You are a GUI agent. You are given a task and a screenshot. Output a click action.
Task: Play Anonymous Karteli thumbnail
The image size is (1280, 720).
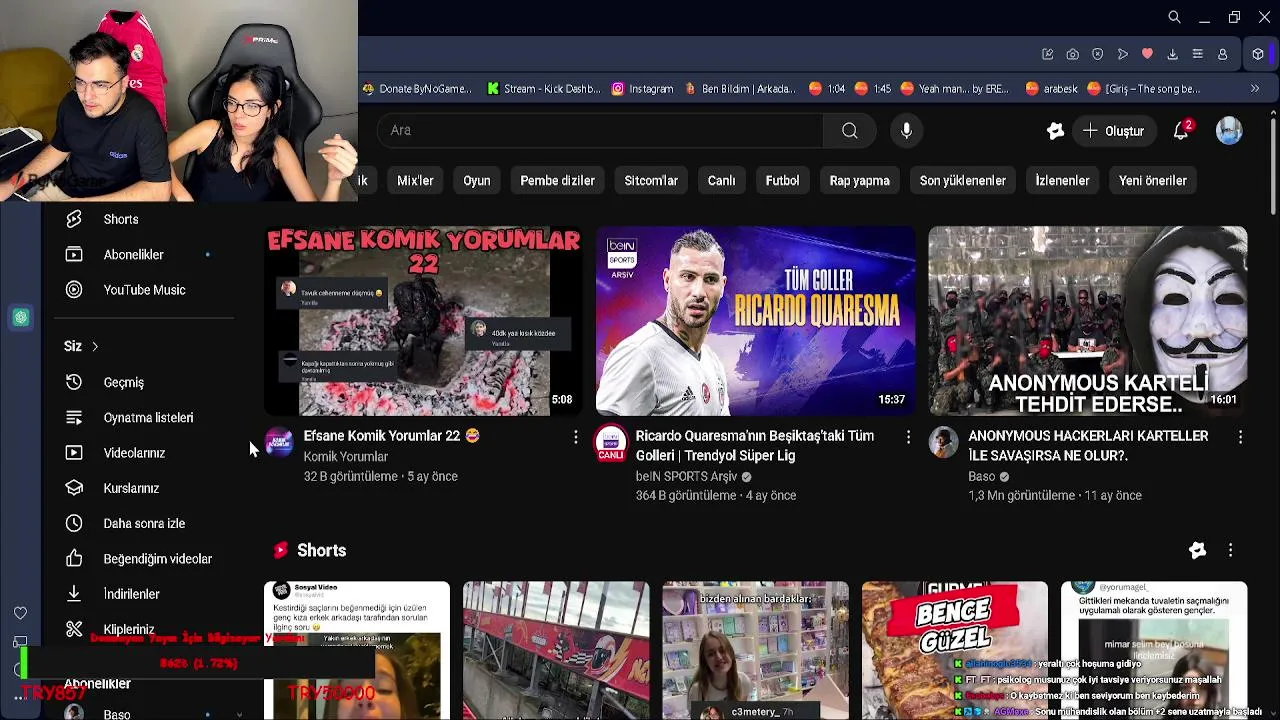coord(1088,320)
